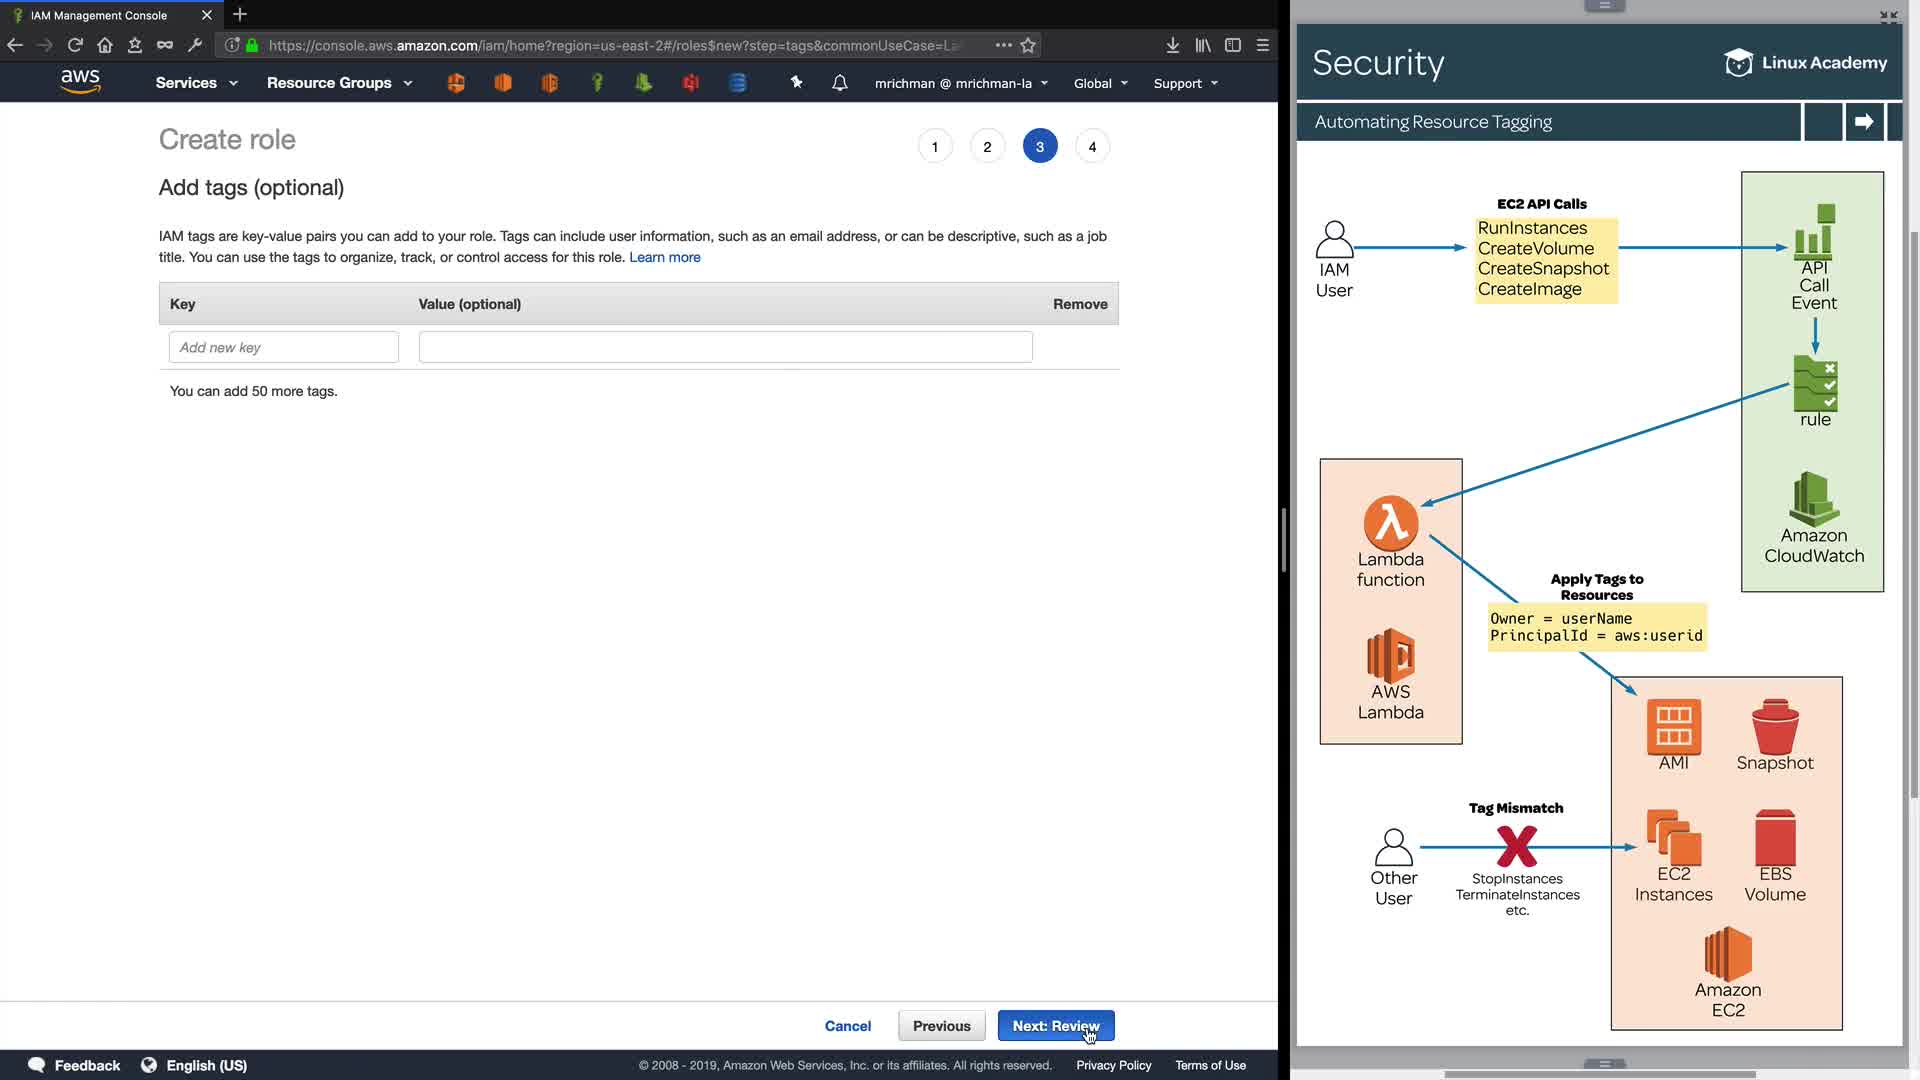Click the AWS logo home icon

click(x=80, y=82)
